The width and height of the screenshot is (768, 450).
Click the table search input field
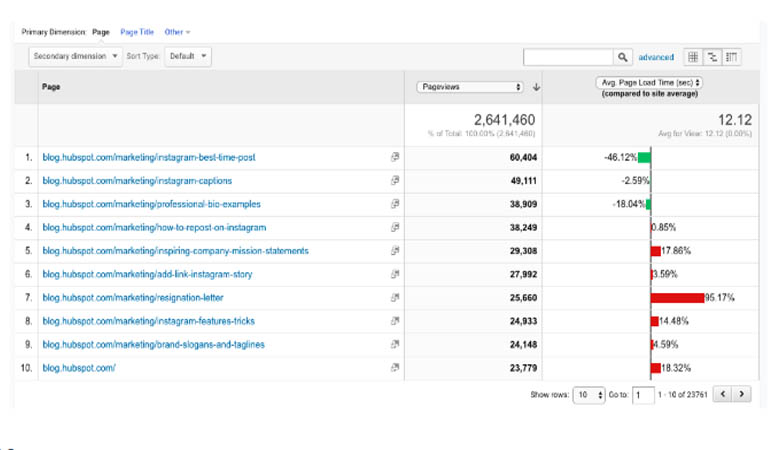point(568,57)
